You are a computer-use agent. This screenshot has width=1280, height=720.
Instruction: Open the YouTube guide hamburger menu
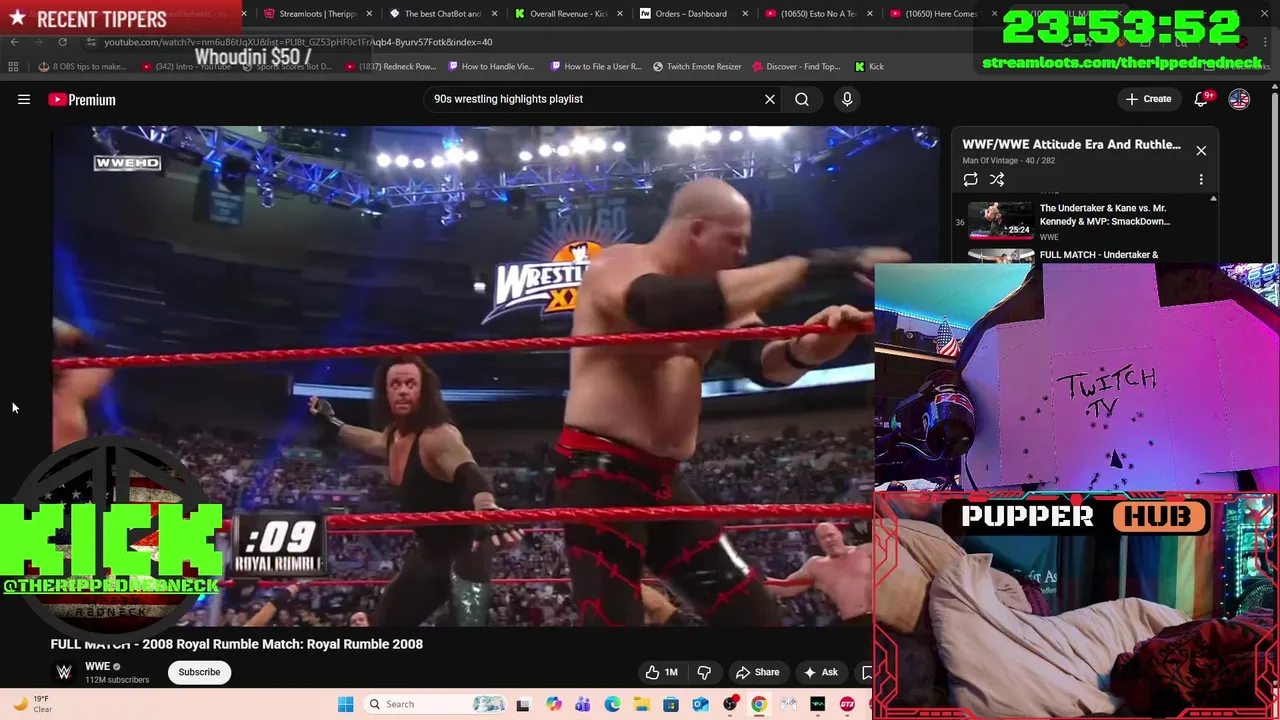click(24, 99)
